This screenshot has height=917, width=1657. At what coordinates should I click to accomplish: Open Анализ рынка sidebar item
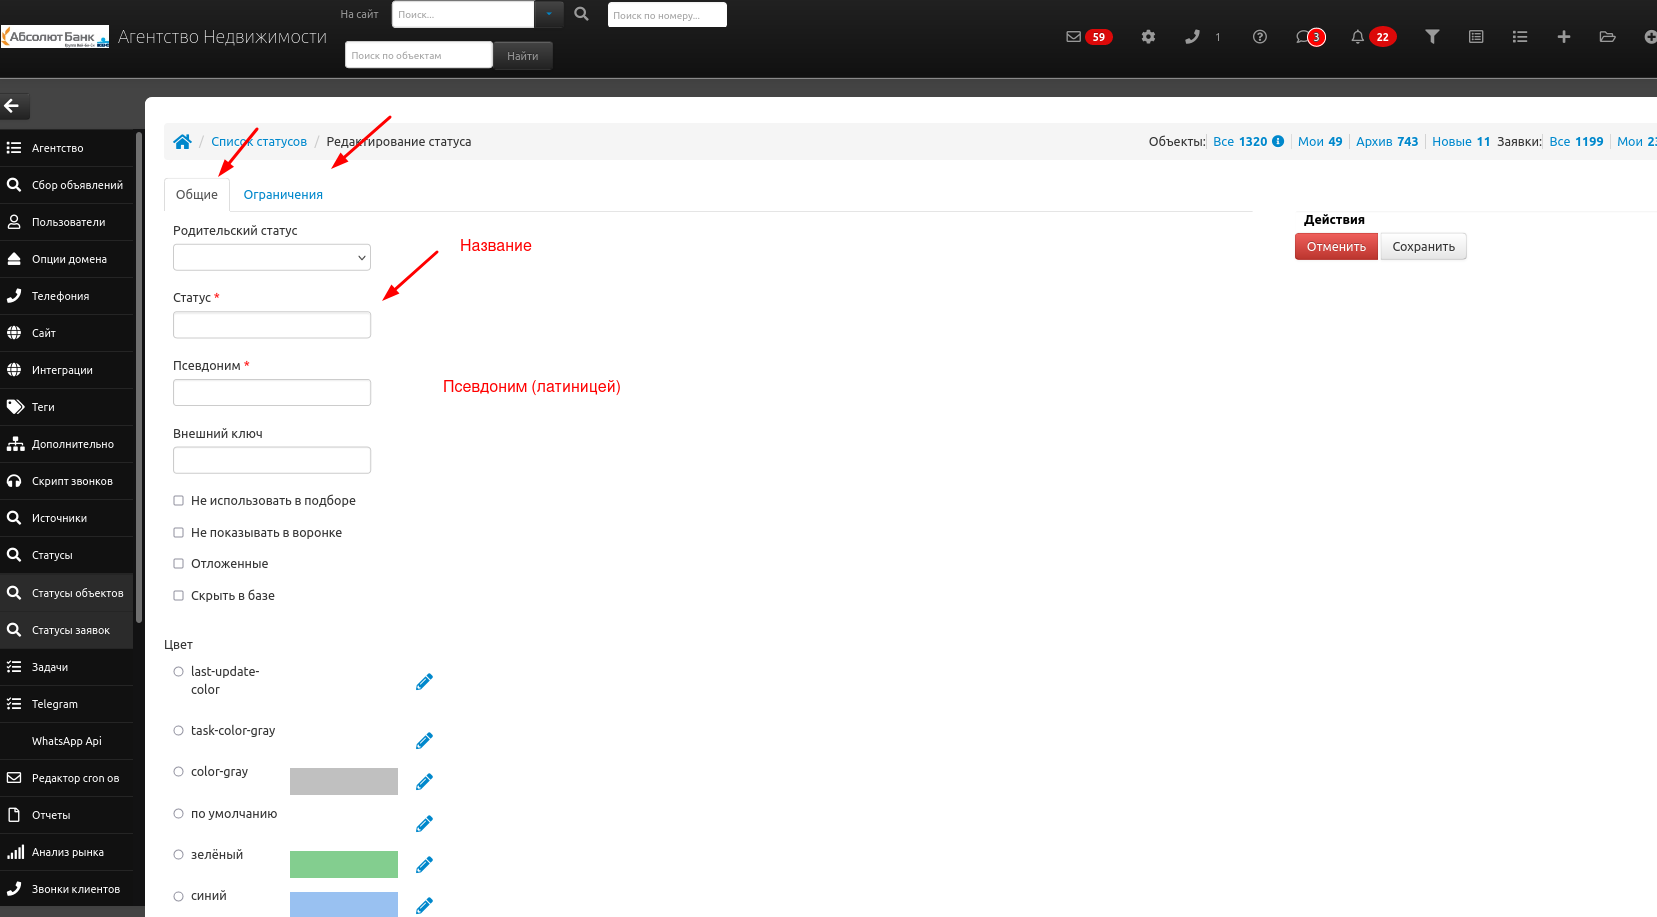[x=67, y=852]
